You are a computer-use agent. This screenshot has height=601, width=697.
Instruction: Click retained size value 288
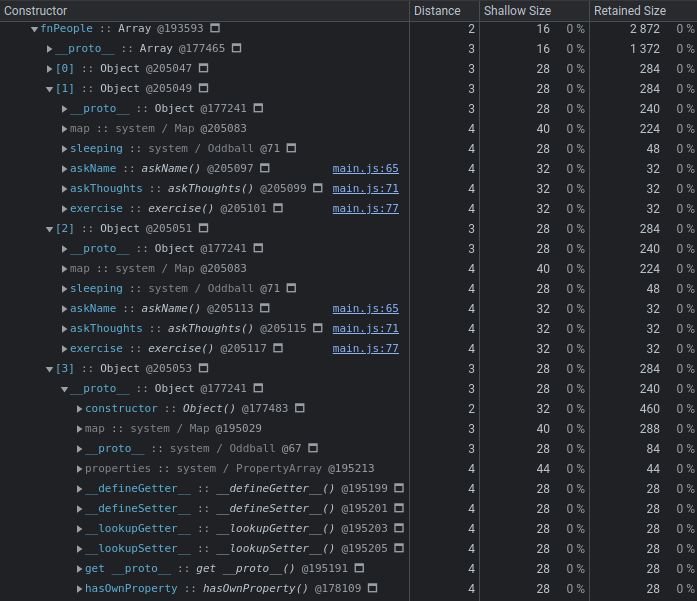click(x=650, y=429)
